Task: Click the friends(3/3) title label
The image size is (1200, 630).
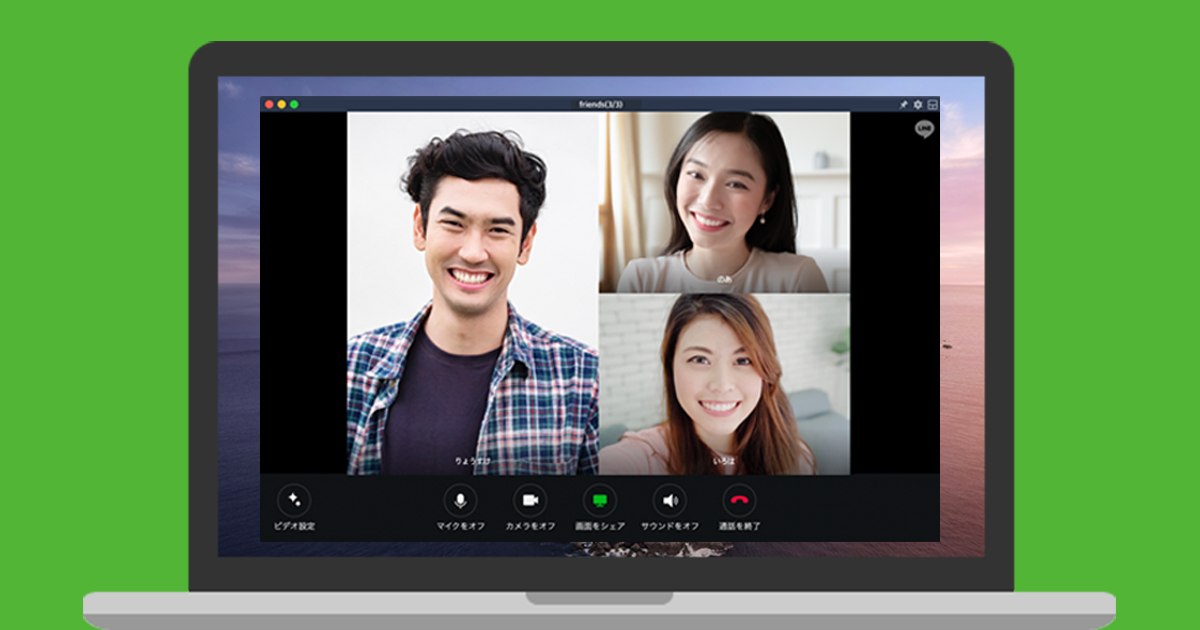Action: point(600,104)
